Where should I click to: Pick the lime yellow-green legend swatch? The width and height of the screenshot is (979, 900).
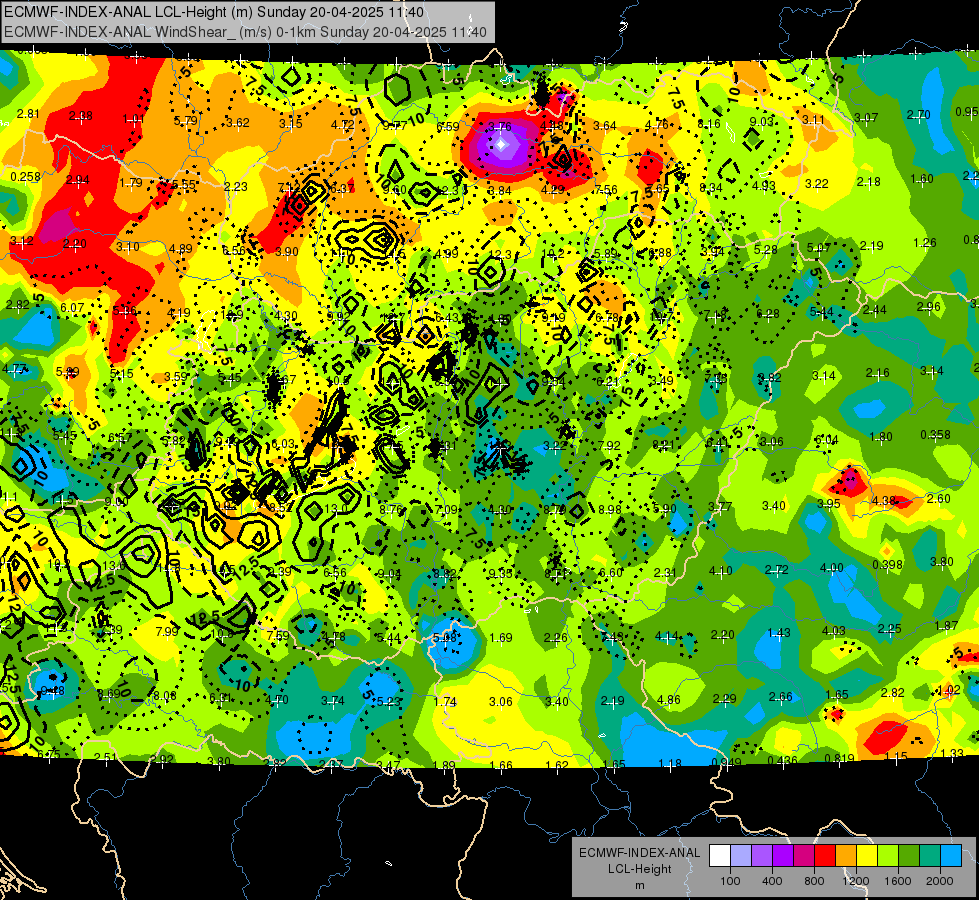888,856
